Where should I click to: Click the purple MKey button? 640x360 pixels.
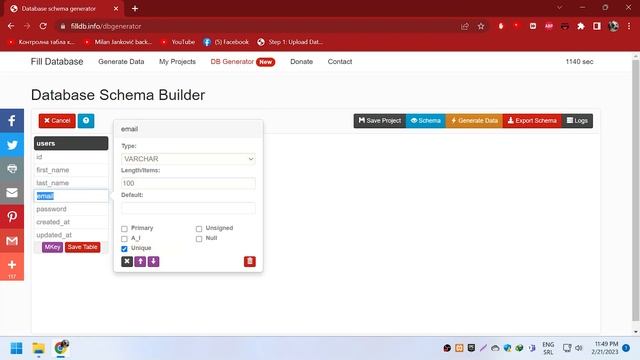pos(52,247)
